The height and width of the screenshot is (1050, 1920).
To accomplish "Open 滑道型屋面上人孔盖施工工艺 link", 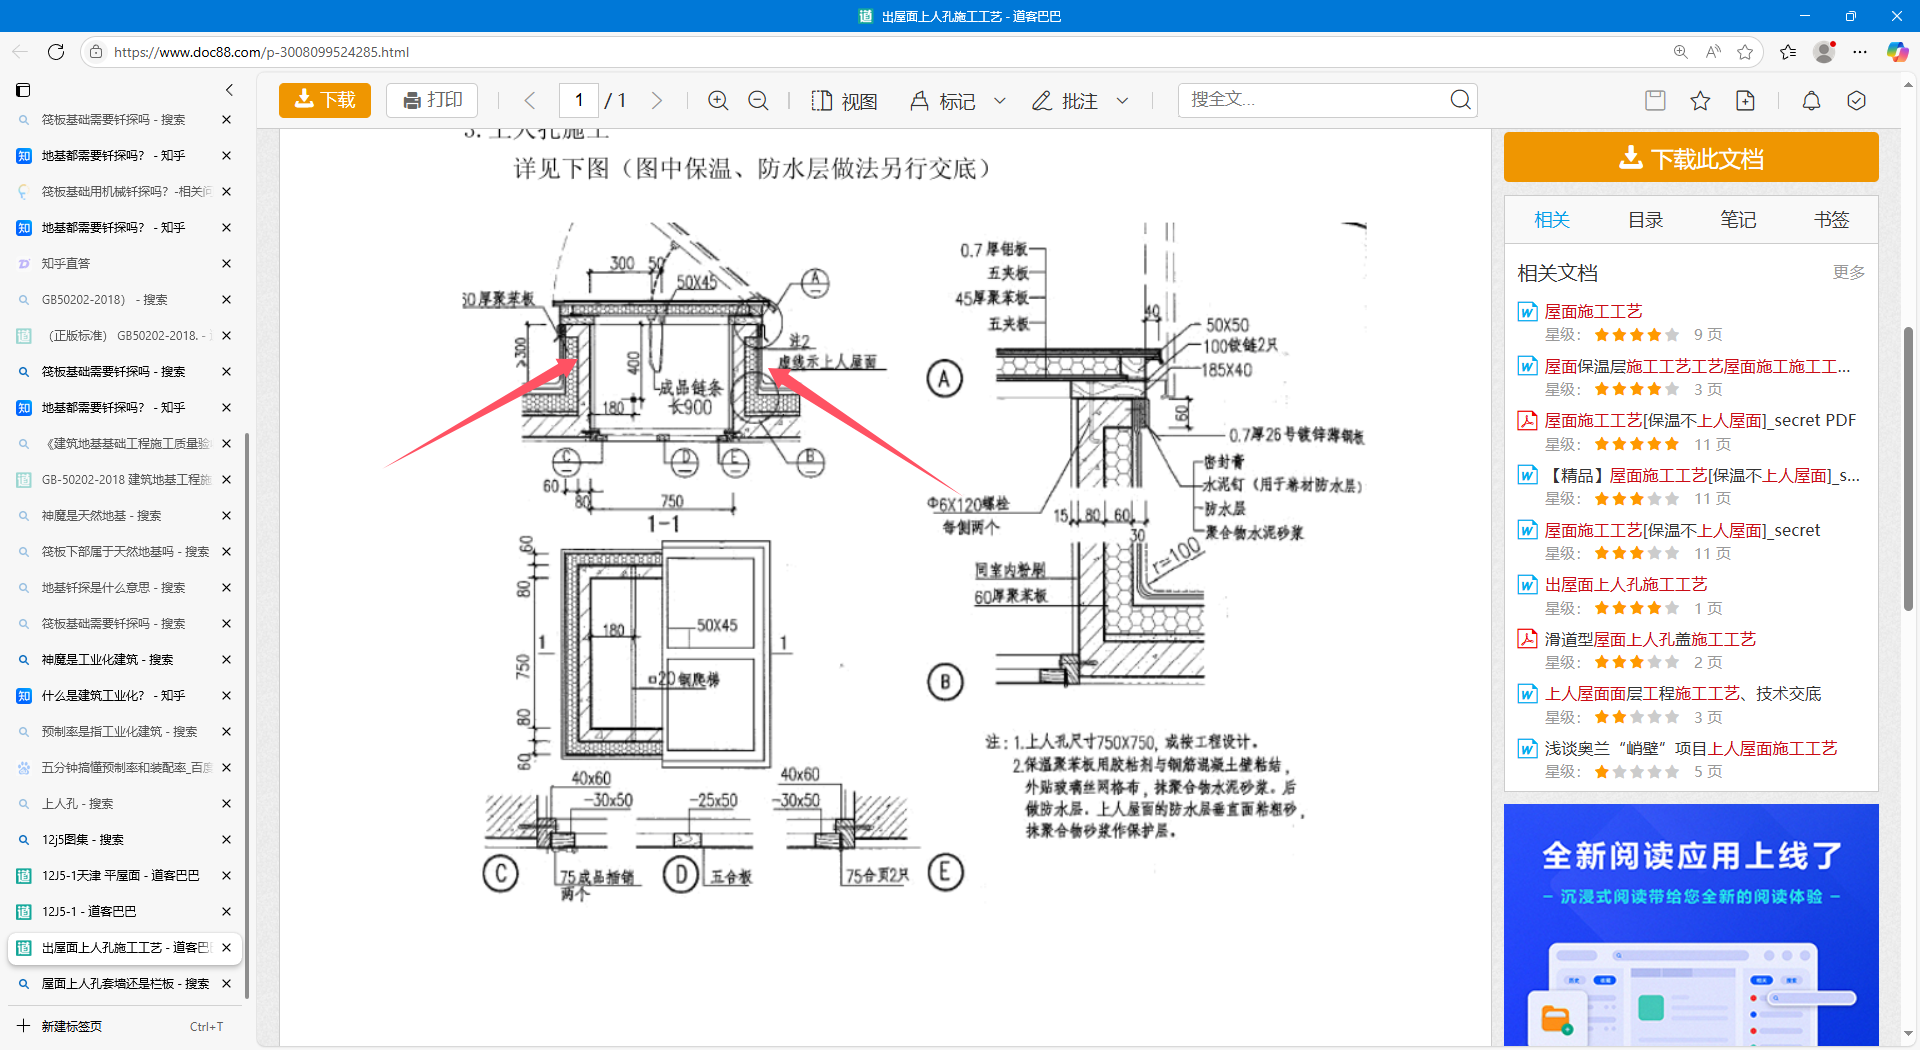I will tap(1650, 639).
